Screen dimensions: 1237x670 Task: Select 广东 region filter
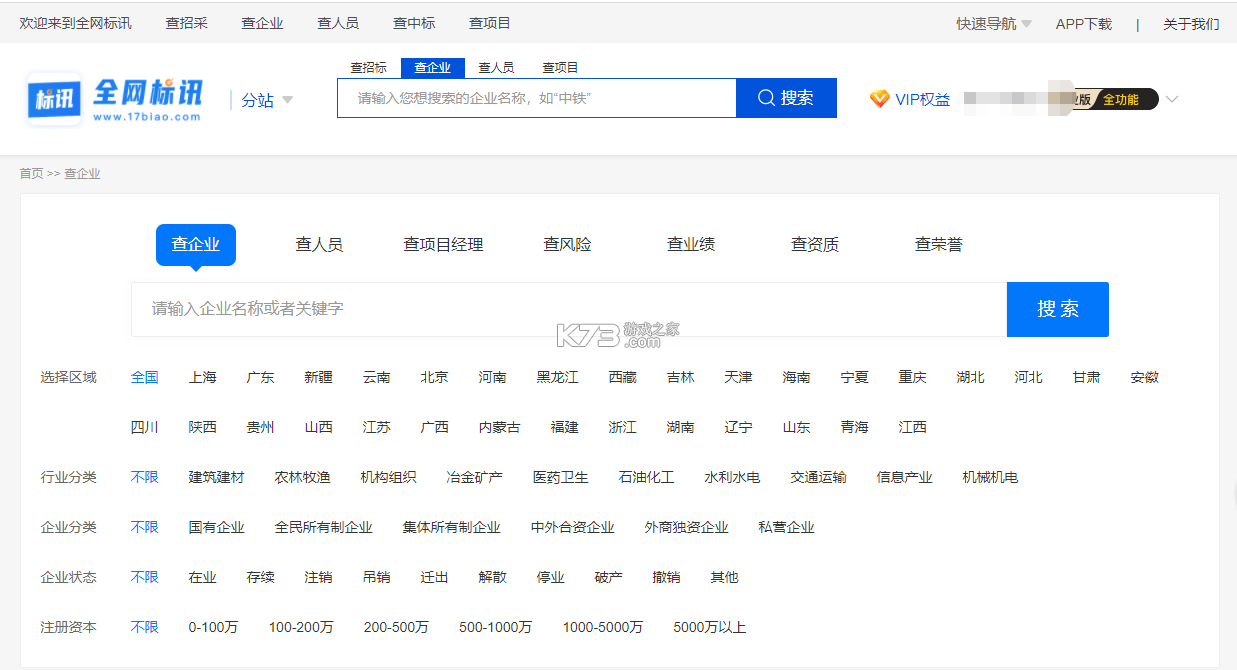[261, 377]
